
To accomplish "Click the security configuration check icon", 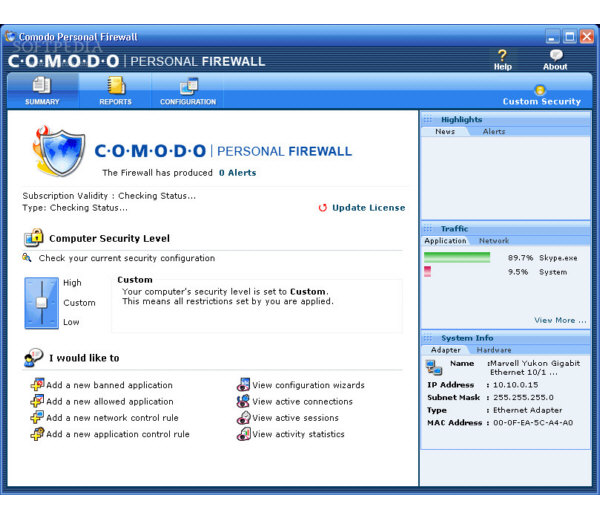I will 27,258.
